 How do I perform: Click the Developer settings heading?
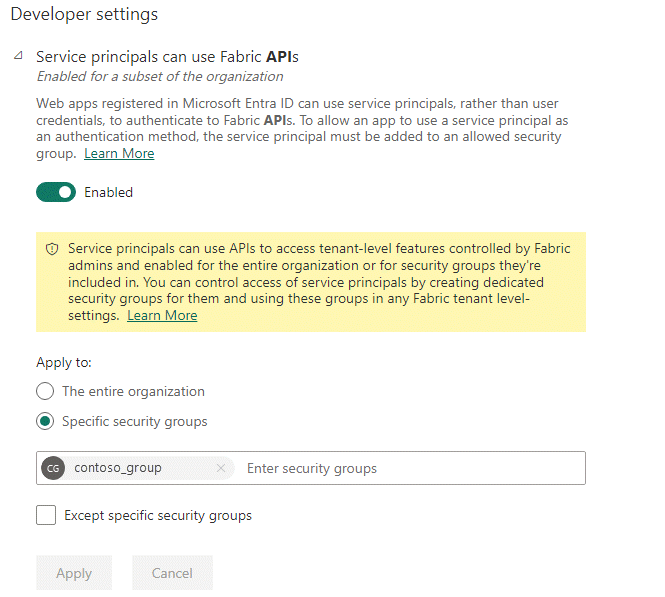click(x=84, y=15)
